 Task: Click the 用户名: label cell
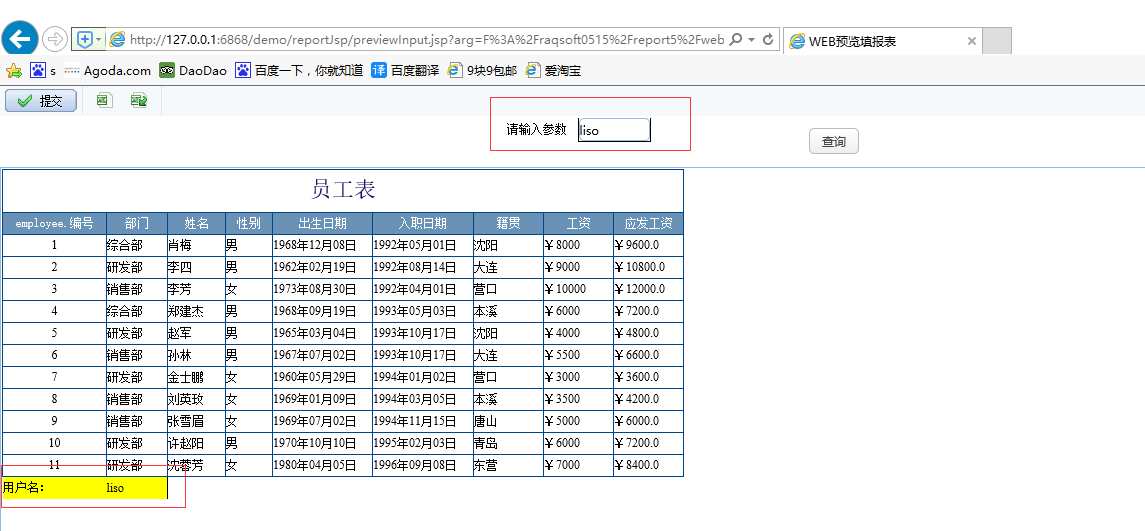coord(54,488)
